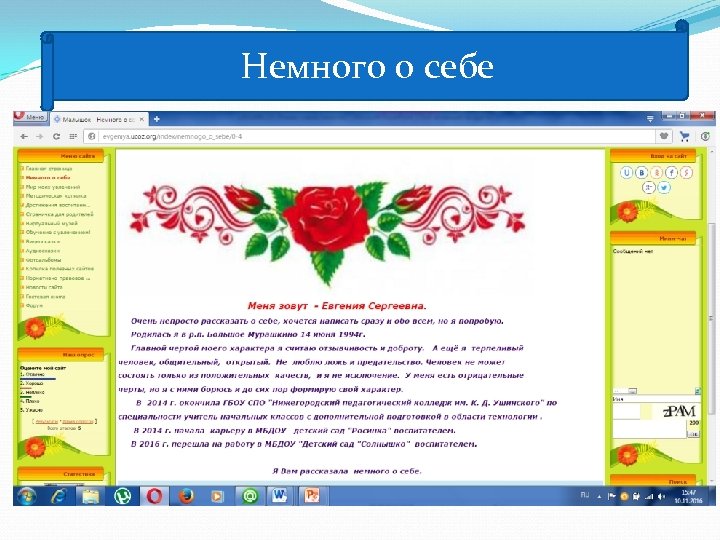Select poll answer 1. Отлично

(32, 374)
